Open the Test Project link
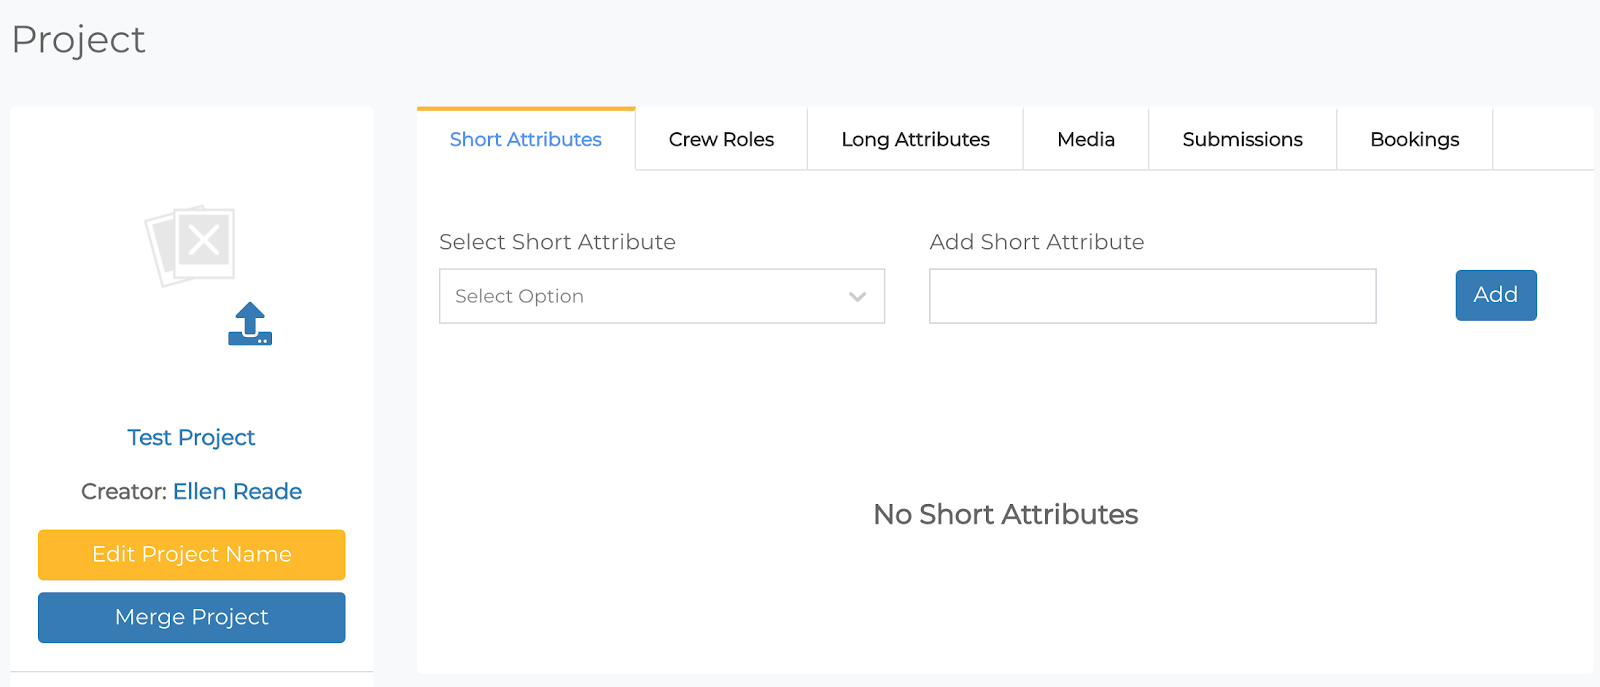Image resolution: width=1600 pixels, height=687 pixels. click(191, 438)
